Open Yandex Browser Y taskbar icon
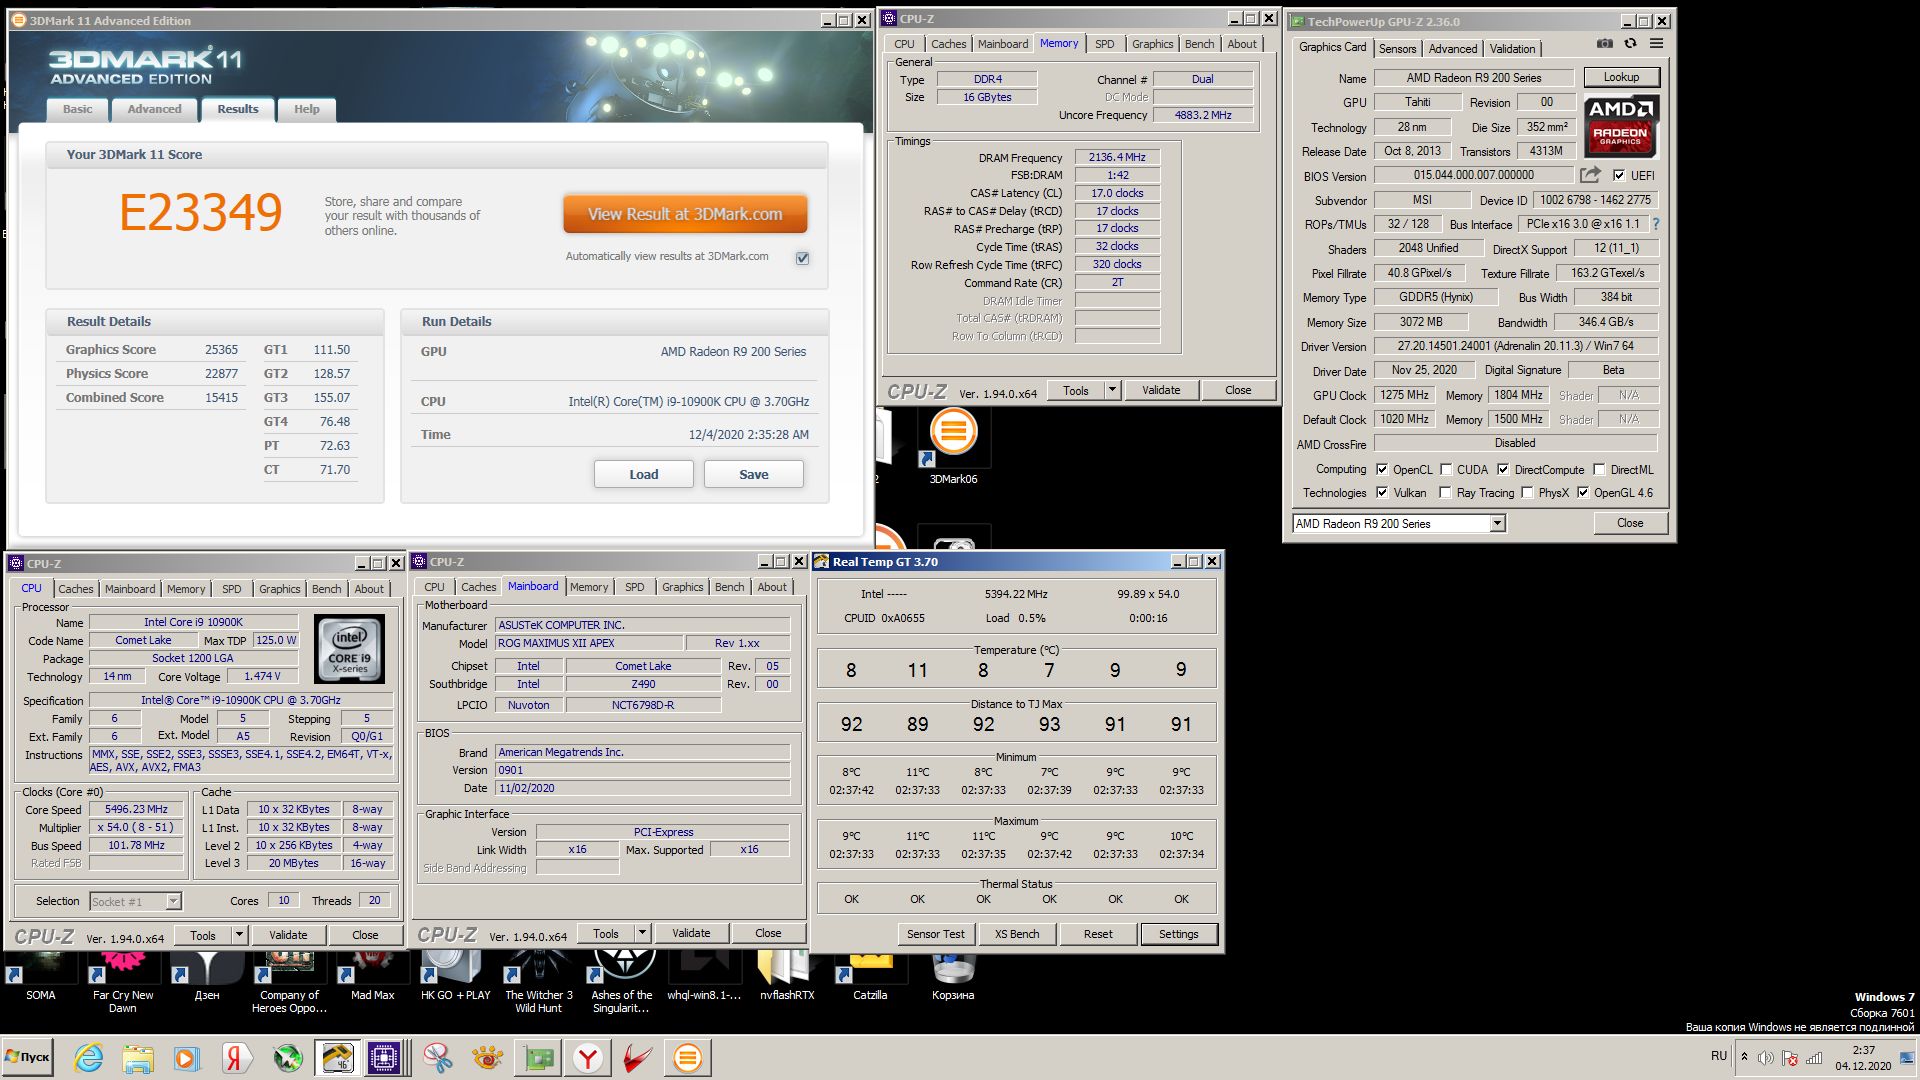 pos(588,1058)
